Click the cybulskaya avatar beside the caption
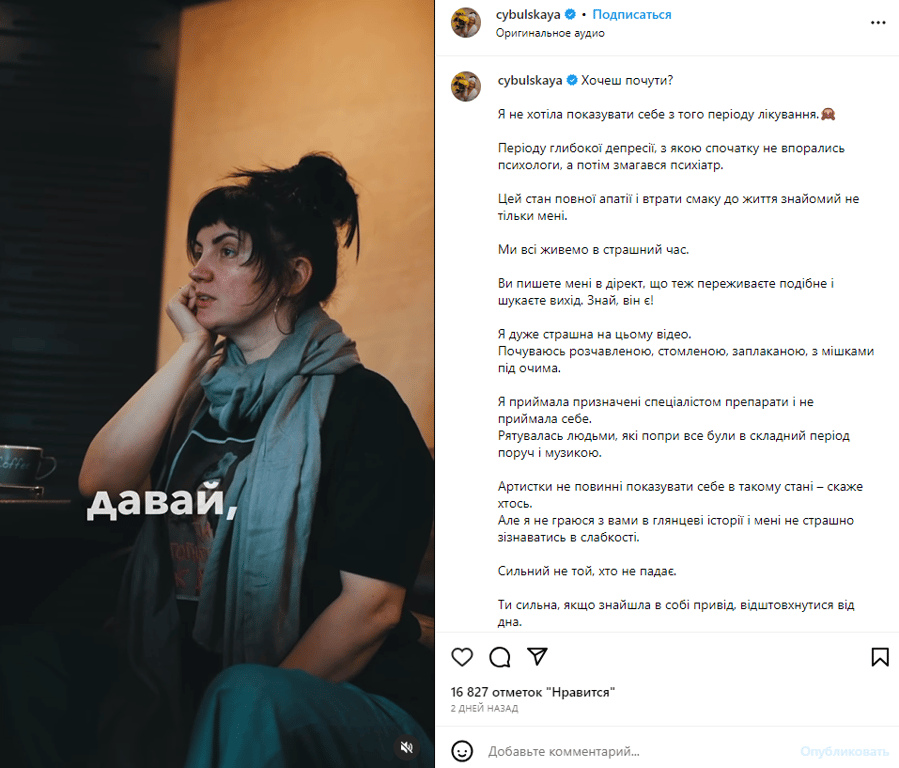The width and height of the screenshot is (899, 768). [466, 87]
